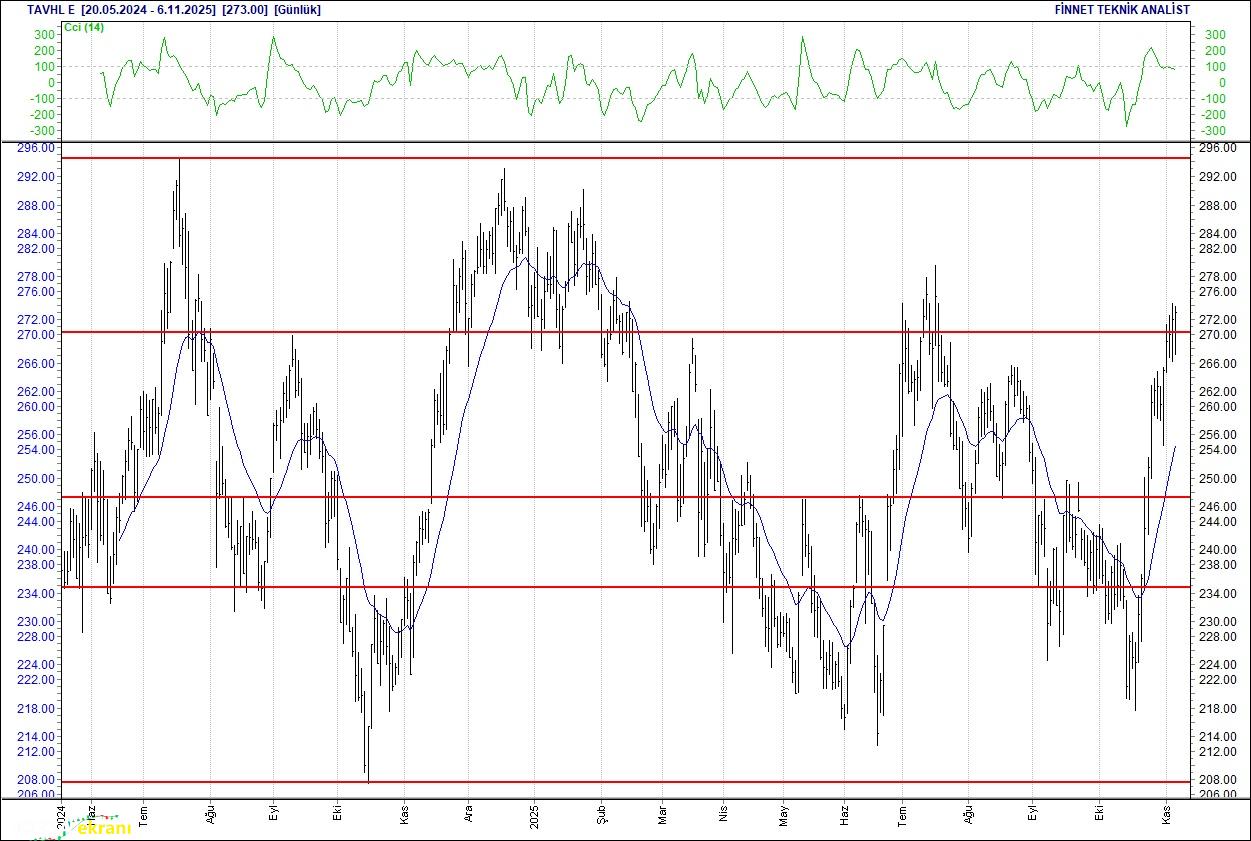Click the date range 20.05.2024 - 6.11.2025
The image size is (1251, 841).
[x=147, y=10]
